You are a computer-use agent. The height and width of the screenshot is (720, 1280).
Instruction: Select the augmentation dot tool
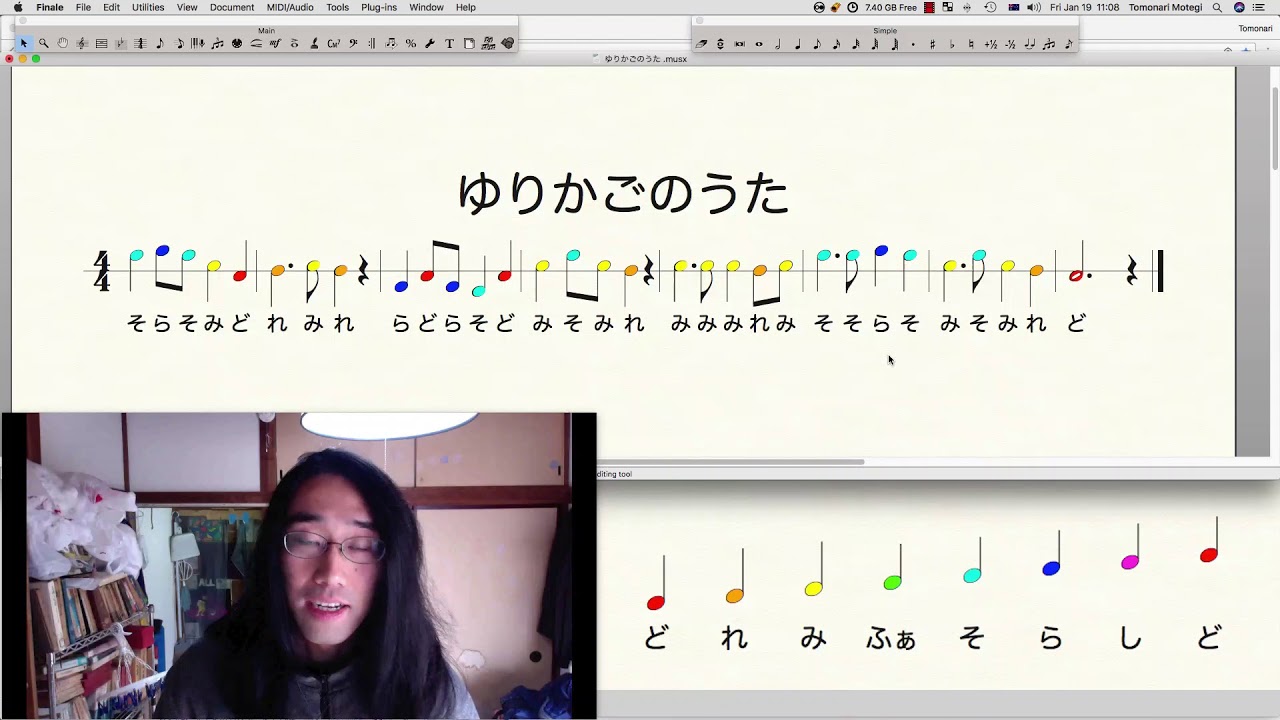[x=913, y=44]
